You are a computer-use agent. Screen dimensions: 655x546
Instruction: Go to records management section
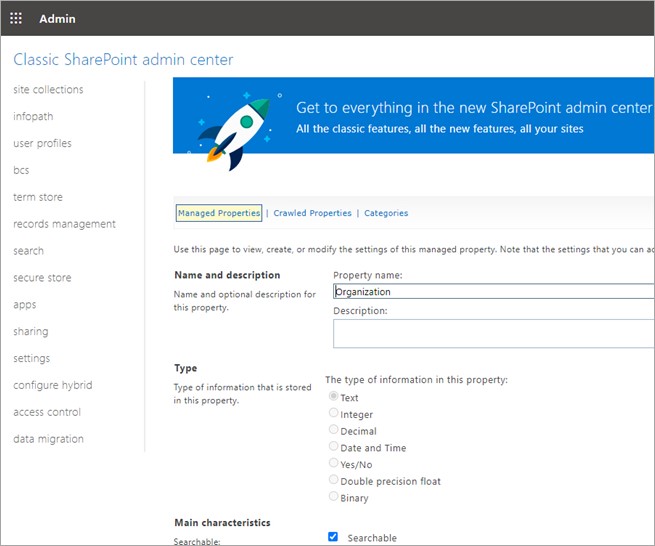tap(64, 224)
